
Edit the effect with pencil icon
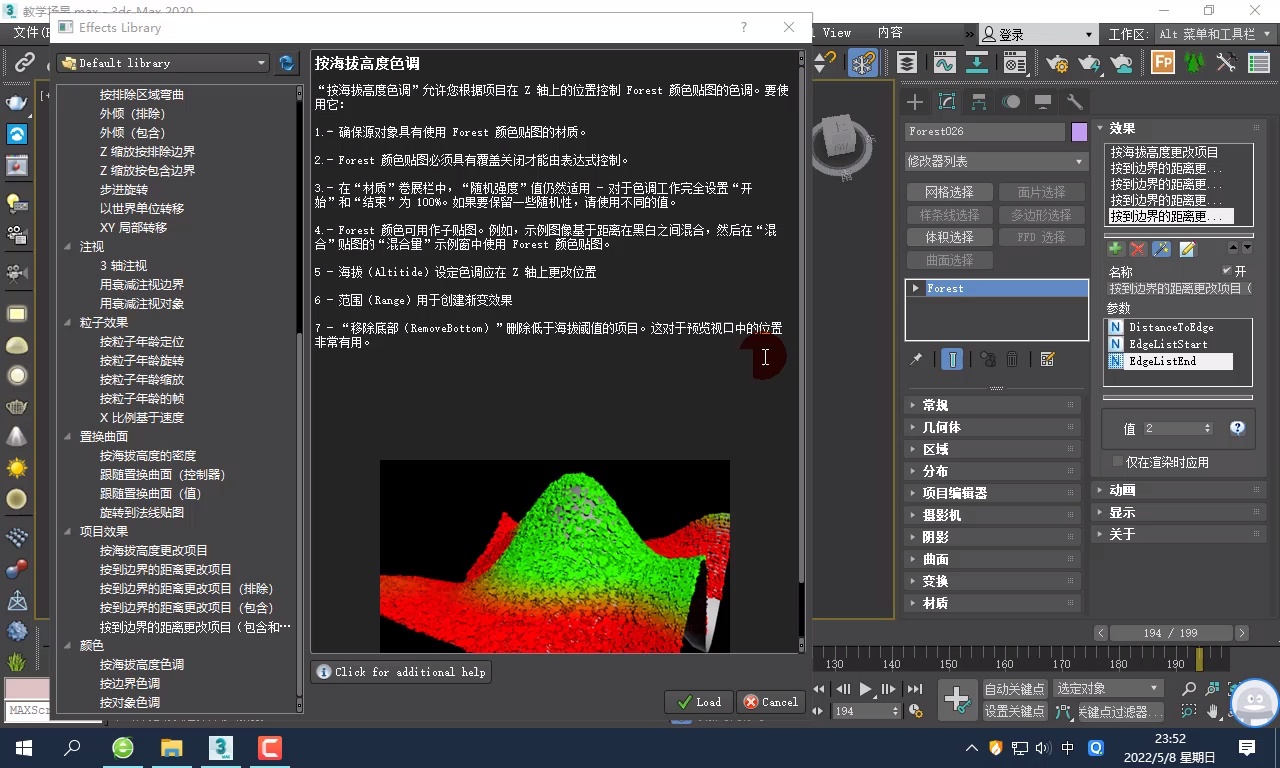coord(1188,249)
